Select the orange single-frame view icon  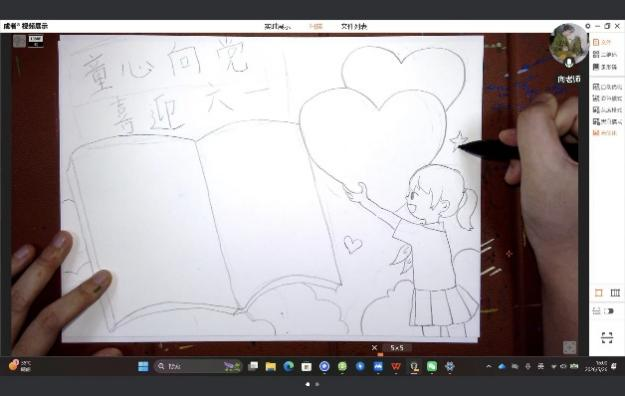(598, 293)
